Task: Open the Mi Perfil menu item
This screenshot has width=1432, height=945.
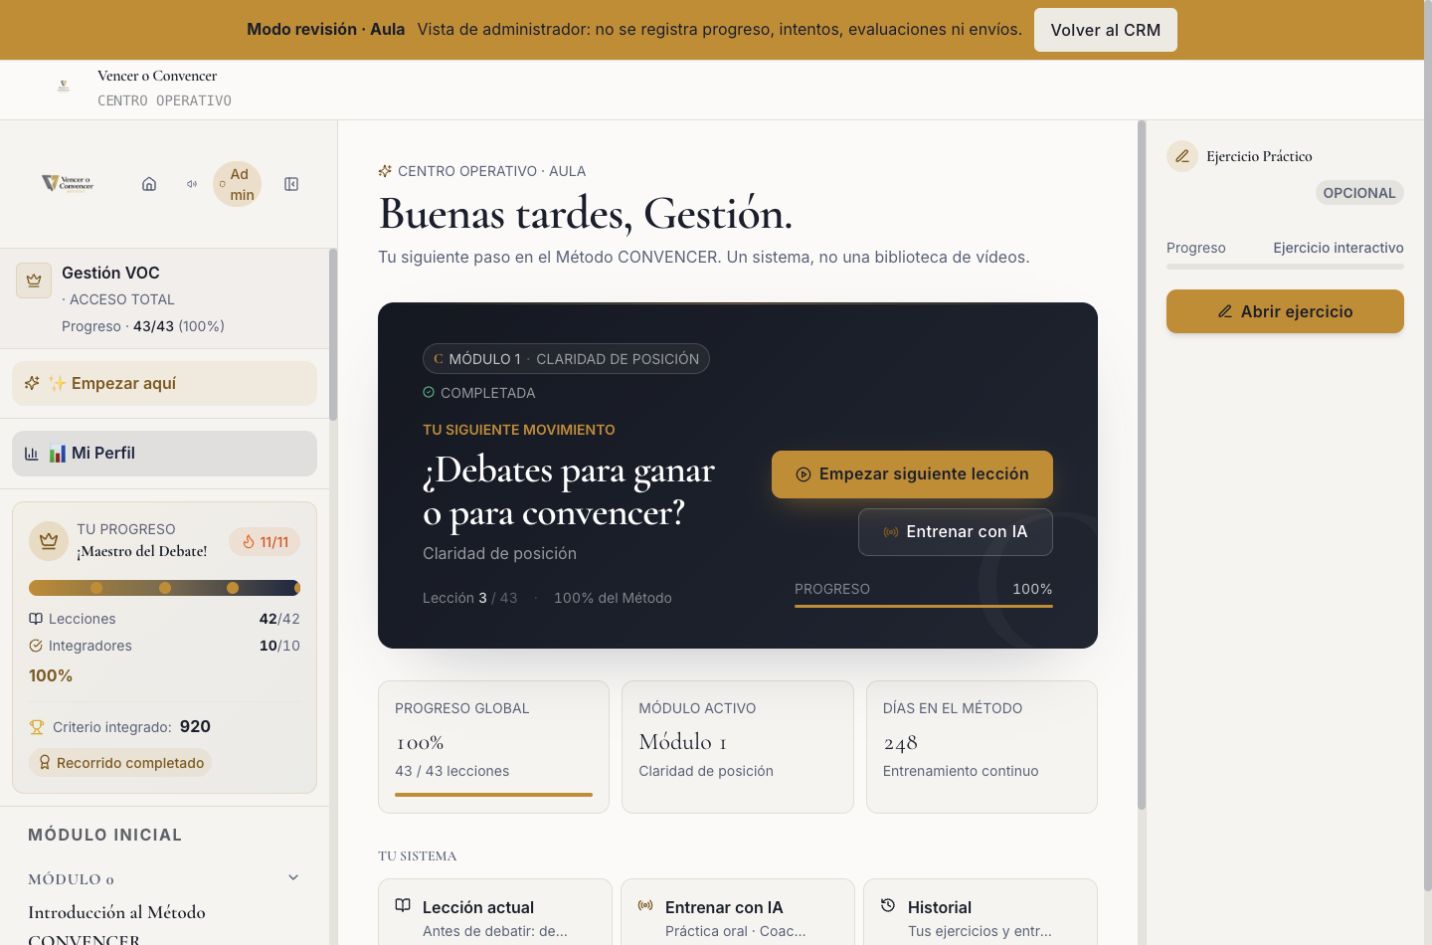Action: click(x=164, y=453)
